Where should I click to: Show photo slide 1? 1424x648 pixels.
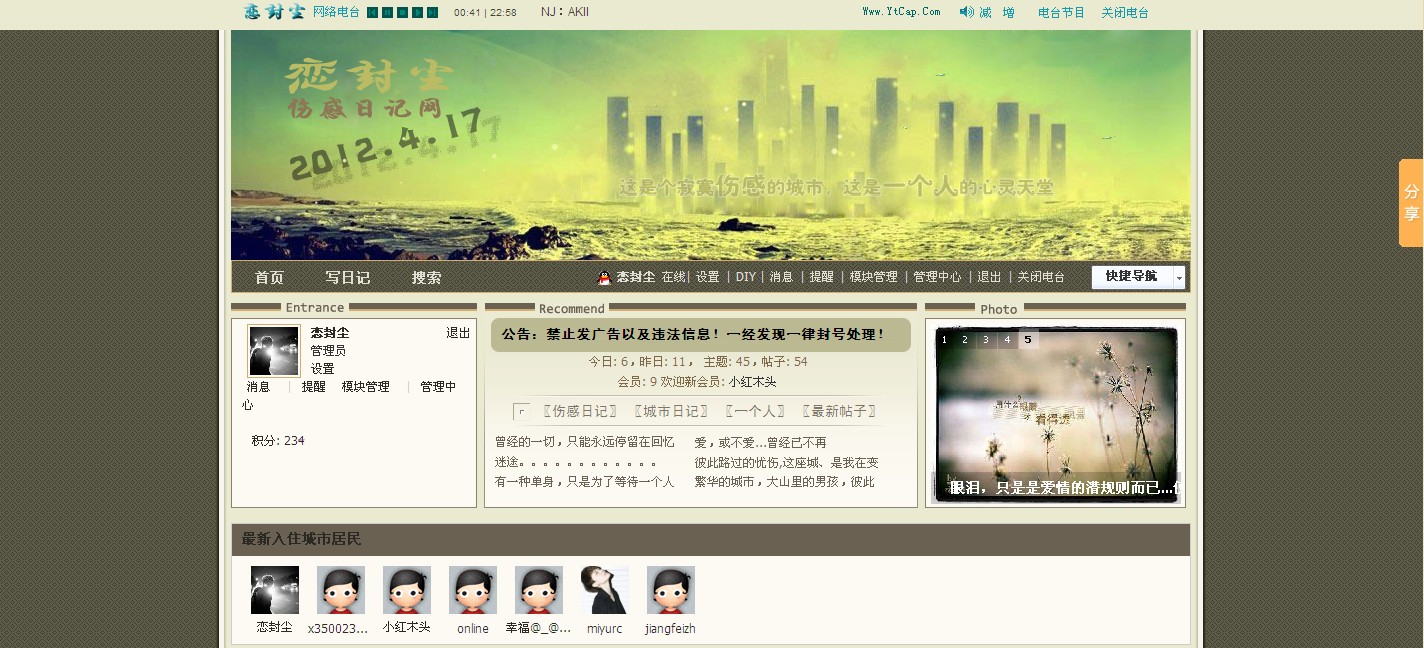click(944, 340)
